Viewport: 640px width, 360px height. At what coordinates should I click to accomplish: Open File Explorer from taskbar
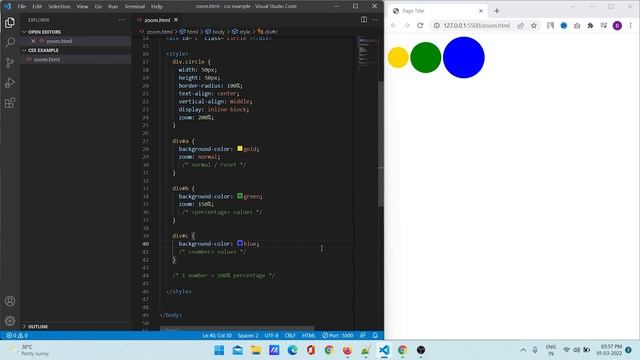point(256,350)
